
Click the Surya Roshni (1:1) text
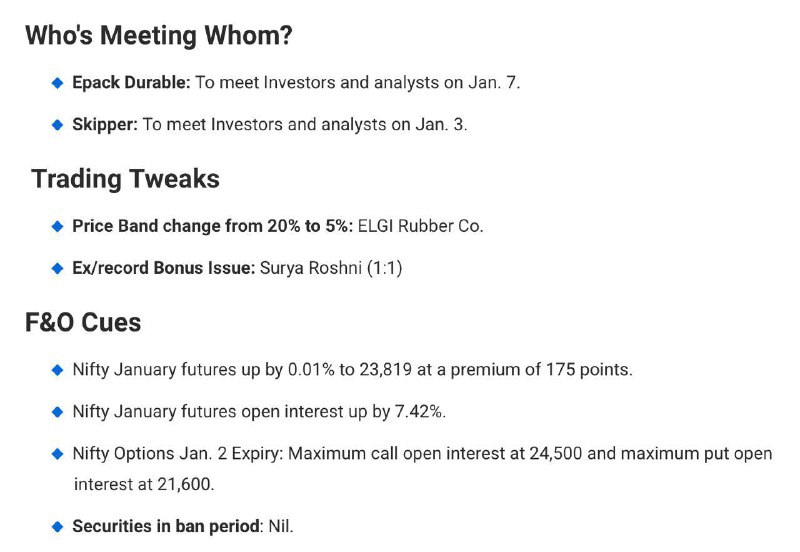click(331, 268)
